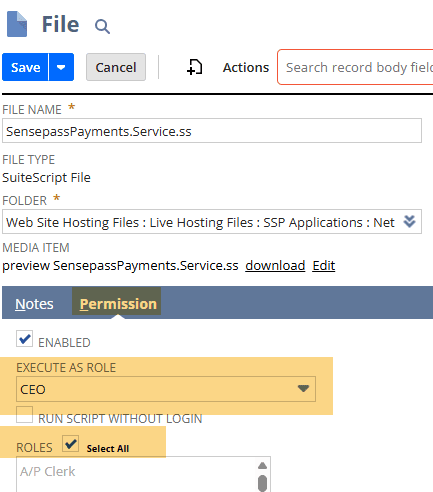Click the new document plus icon
The height and width of the screenshot is (492, 433).
194,67
